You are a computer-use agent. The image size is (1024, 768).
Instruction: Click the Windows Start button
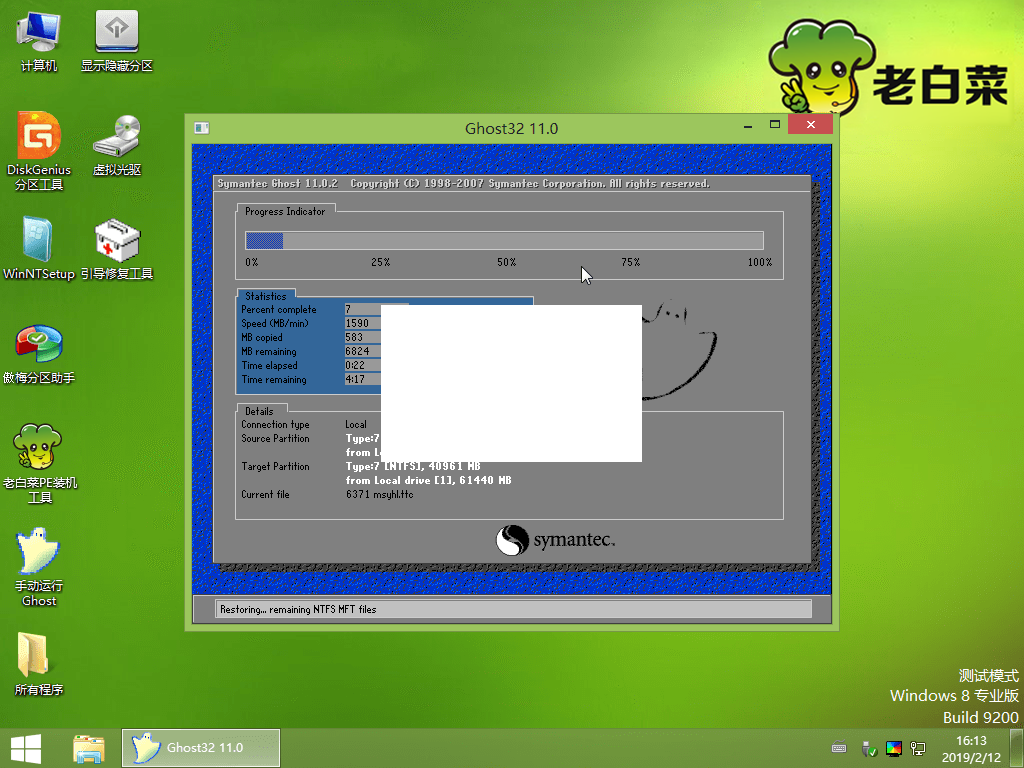pyautogui.click(x=26, y=748)
